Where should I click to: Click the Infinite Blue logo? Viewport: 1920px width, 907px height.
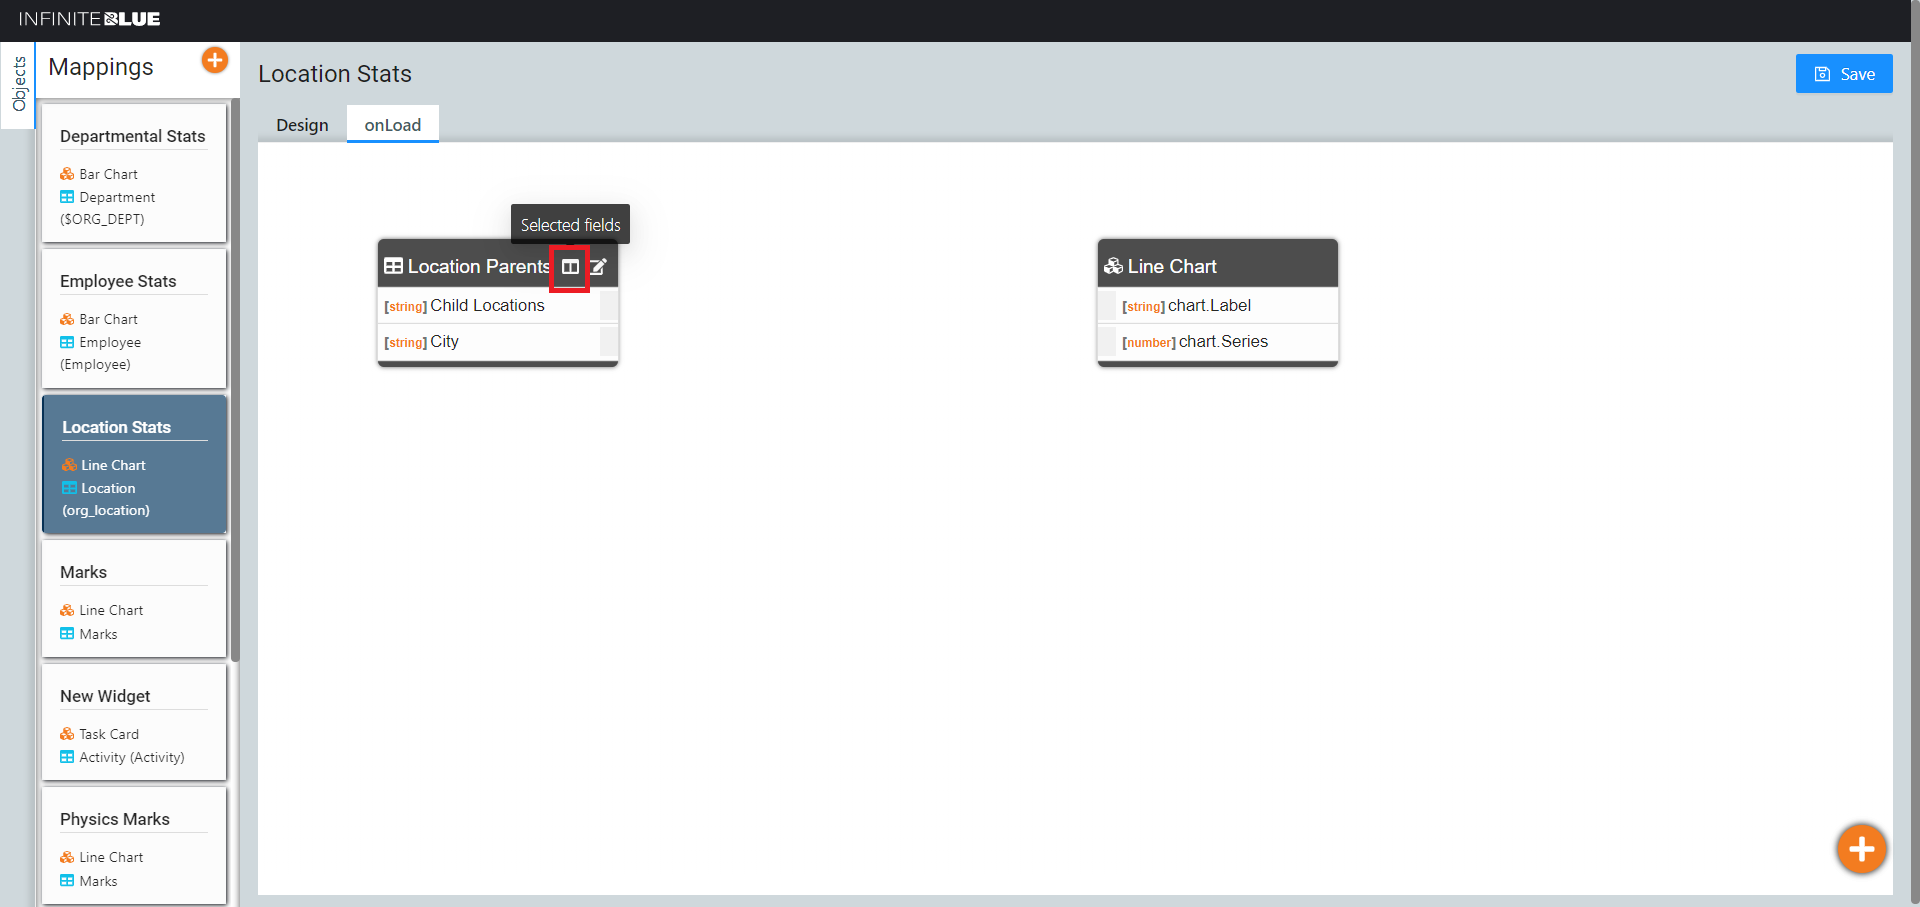[89, 19]
